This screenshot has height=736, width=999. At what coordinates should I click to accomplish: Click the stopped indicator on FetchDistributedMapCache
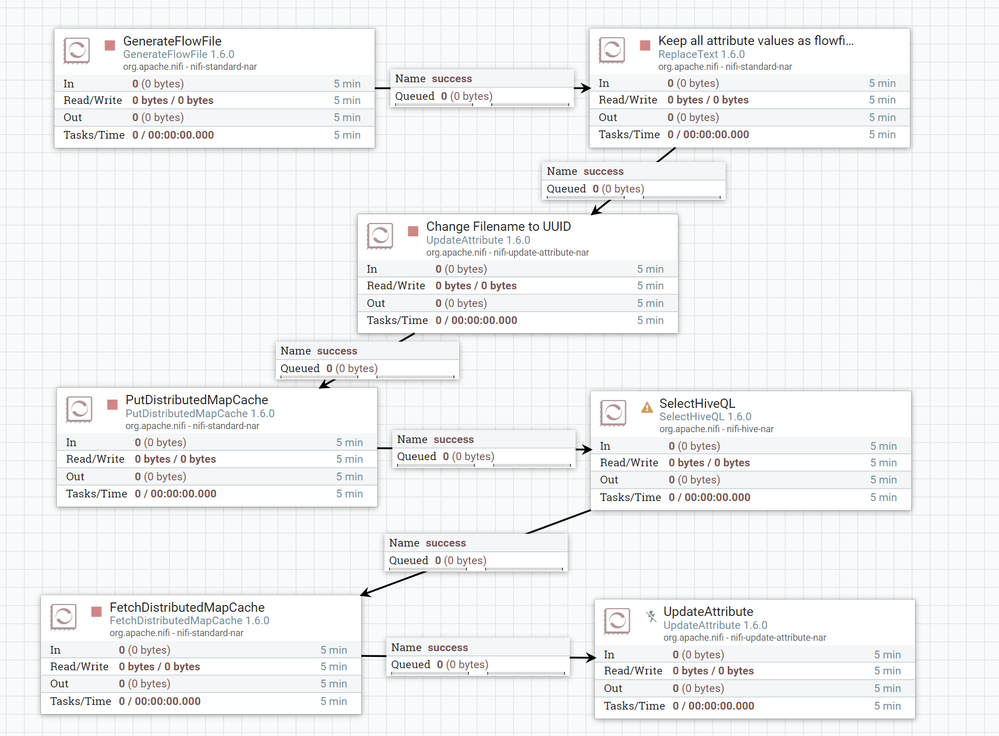point(96,612)
